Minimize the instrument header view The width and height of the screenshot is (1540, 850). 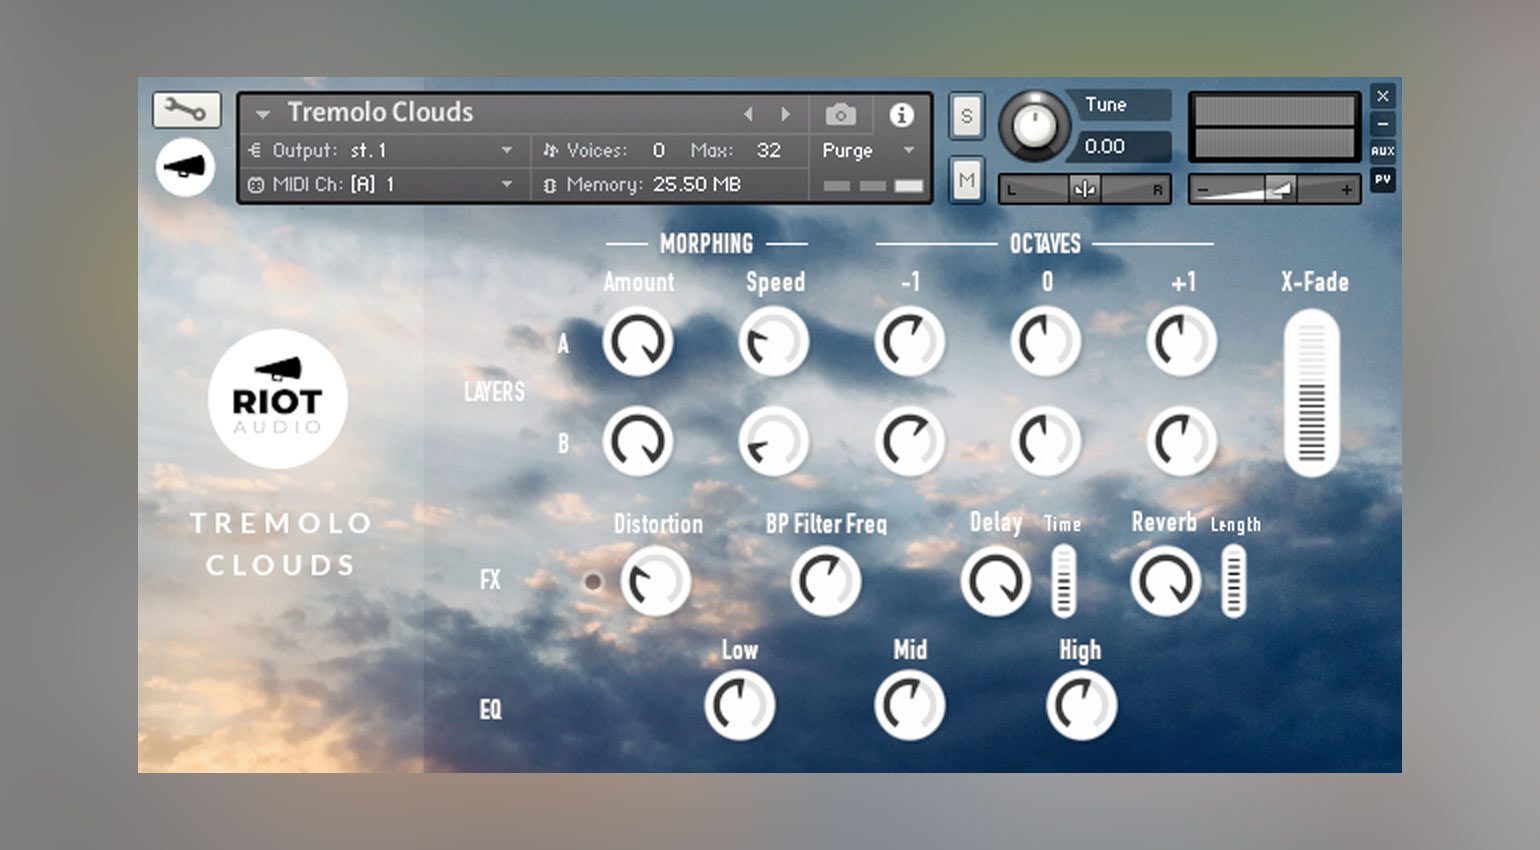[1382, 124]
